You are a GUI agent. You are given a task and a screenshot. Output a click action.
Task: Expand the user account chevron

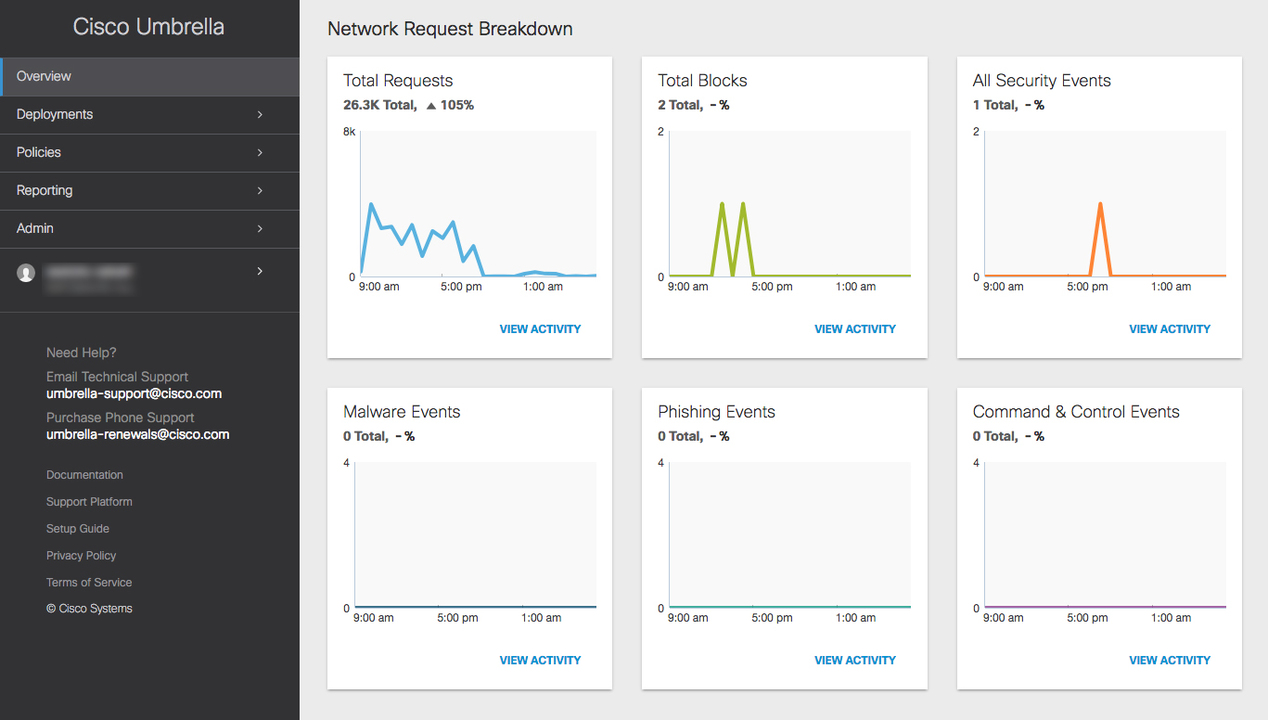[x=260, y=271]
